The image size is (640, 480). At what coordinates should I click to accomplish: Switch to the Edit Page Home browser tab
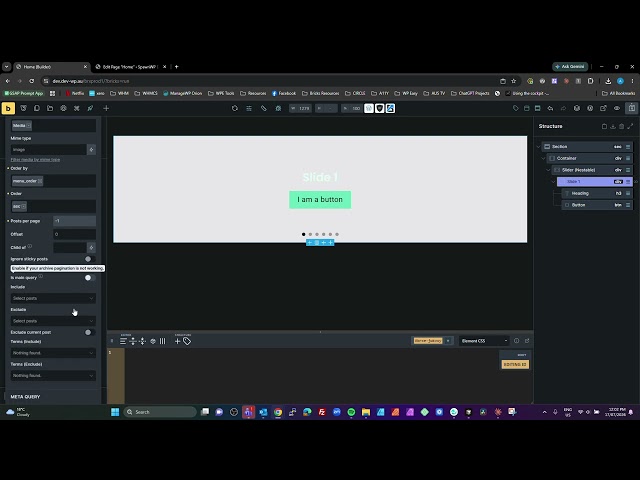[130, 67]
